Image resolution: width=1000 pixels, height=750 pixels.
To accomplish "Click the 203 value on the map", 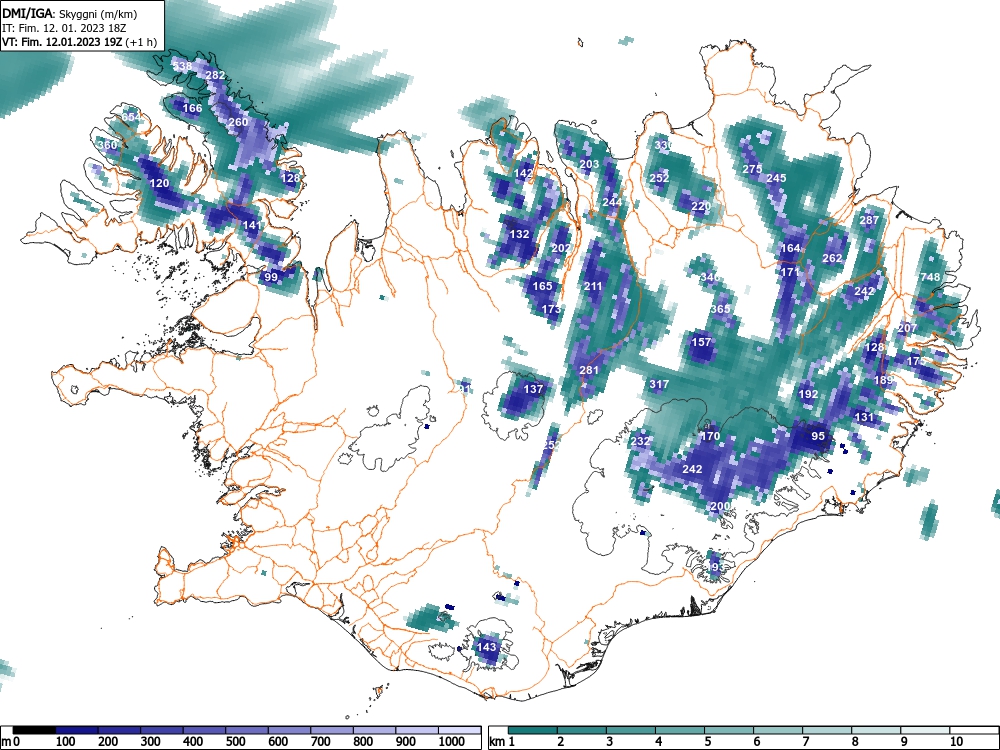I will [x=589, y=164].
